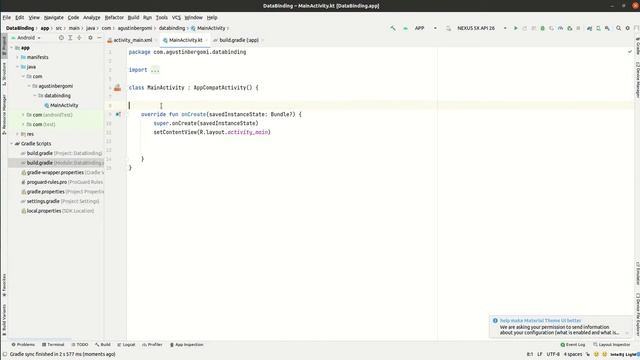
Task: Click the green analysis checkmark in editor
Action: 630,52
